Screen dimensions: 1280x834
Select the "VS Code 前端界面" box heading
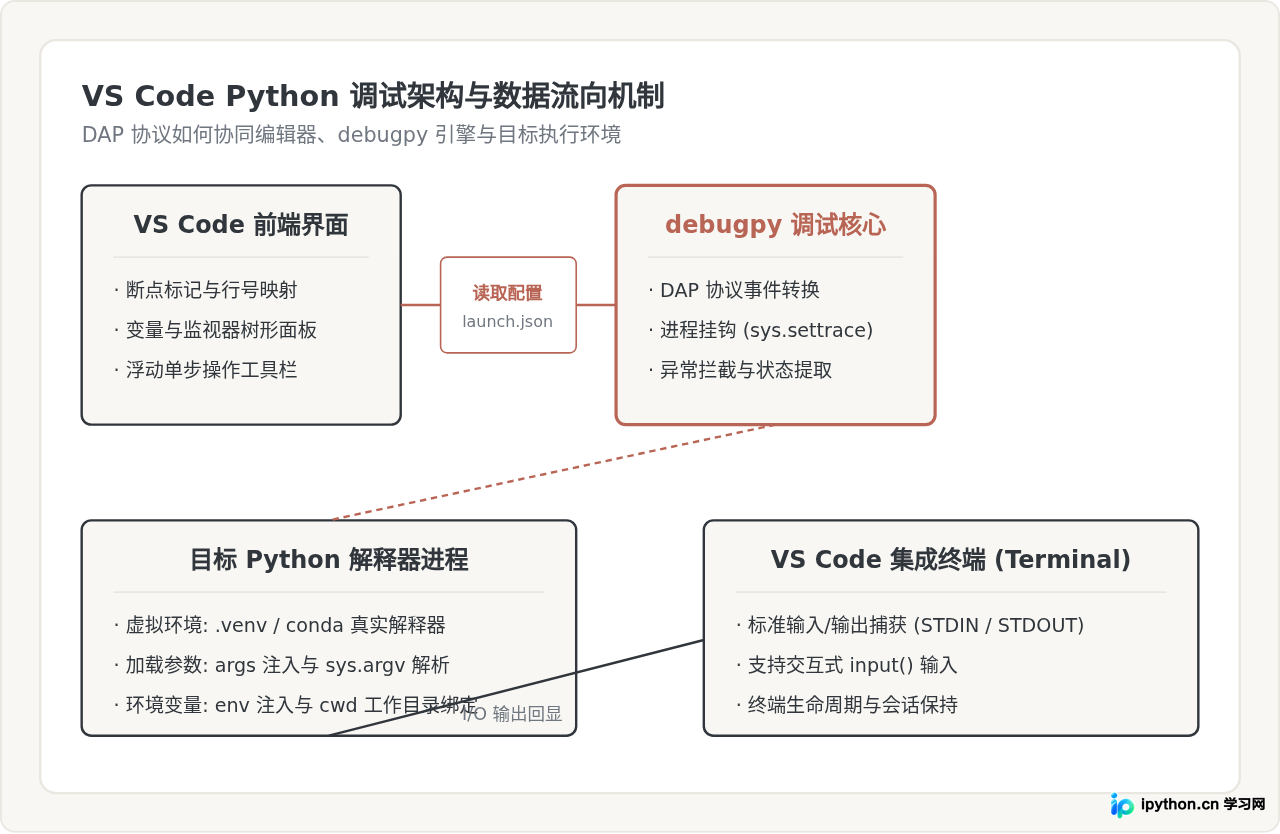(x=241, y=225)
